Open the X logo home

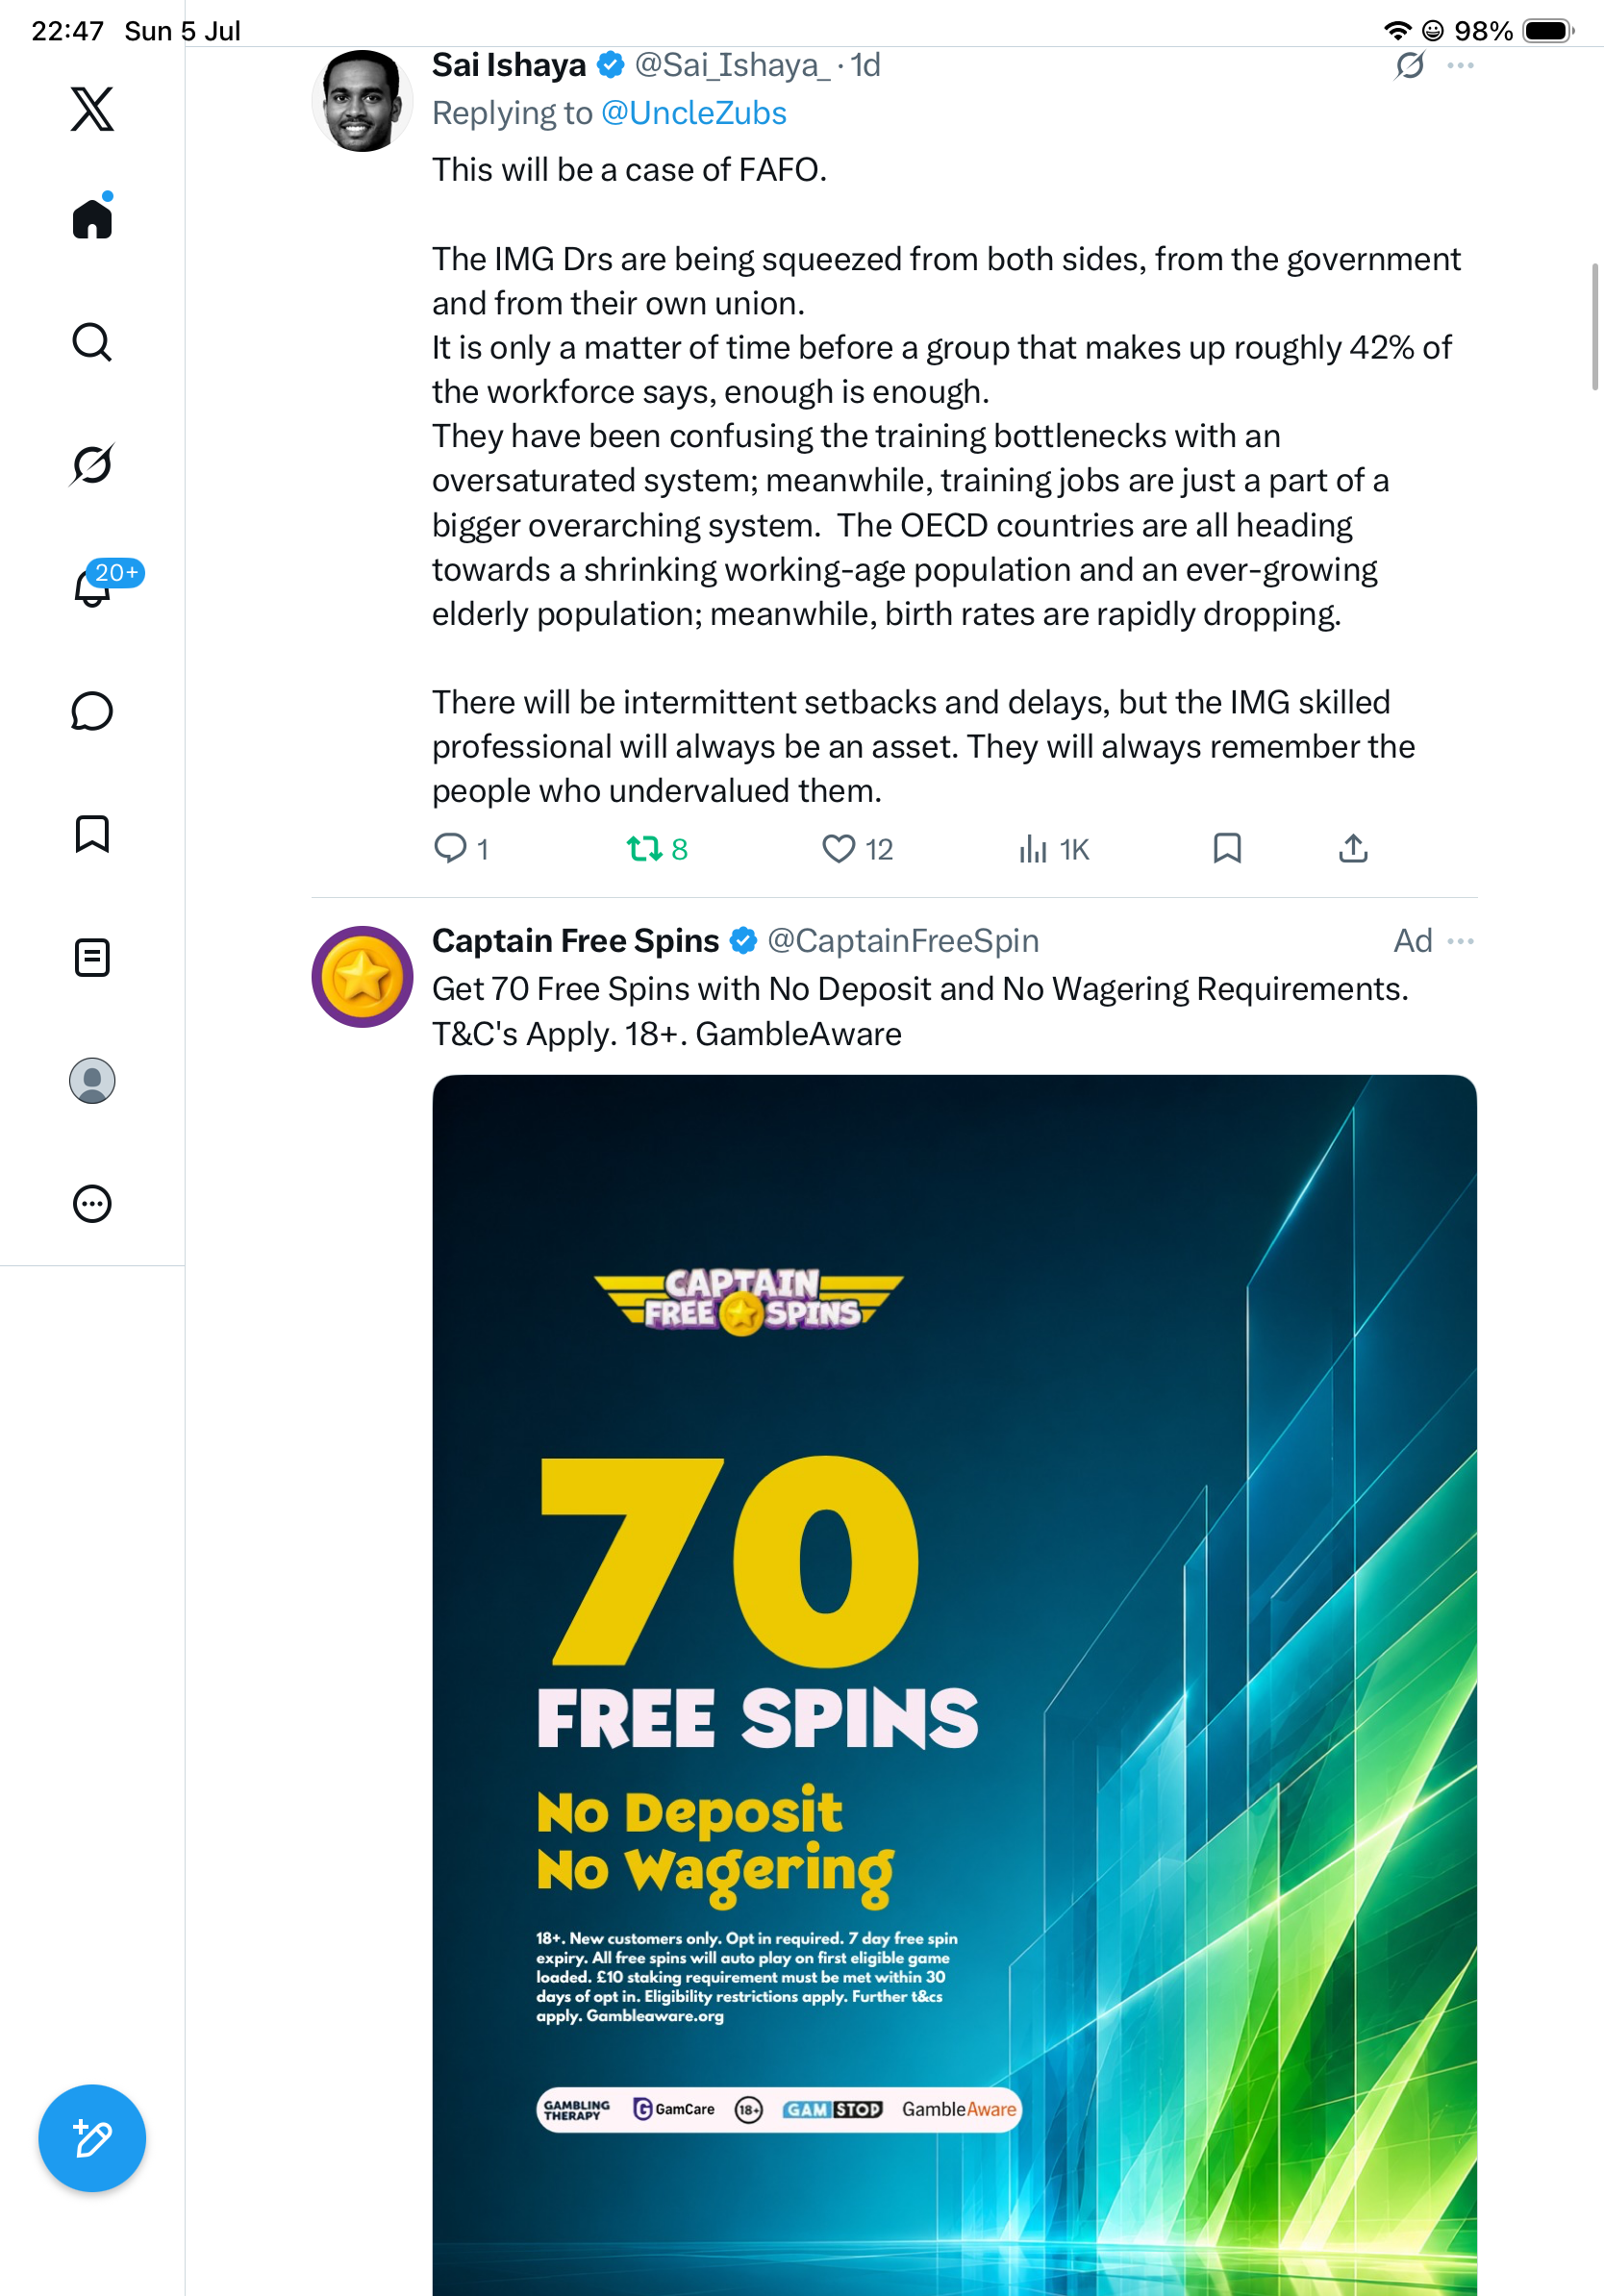pos(92,108)
